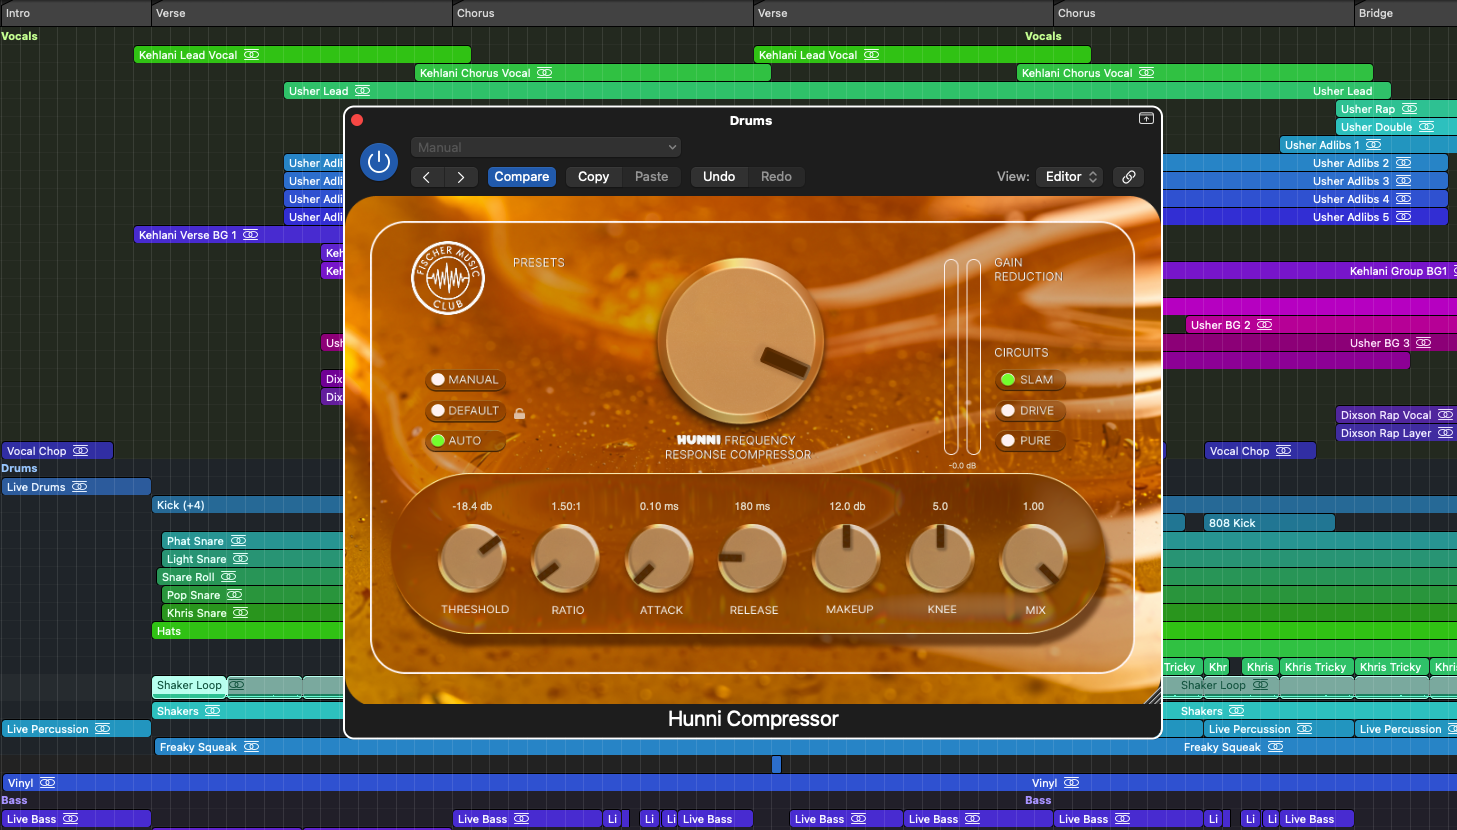Screen dimensions: 1457x830
Task: Click the MAKEUP knob
Action: (847, 559)
